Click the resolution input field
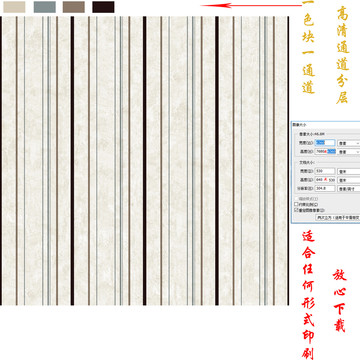 (x=325, y=189)
